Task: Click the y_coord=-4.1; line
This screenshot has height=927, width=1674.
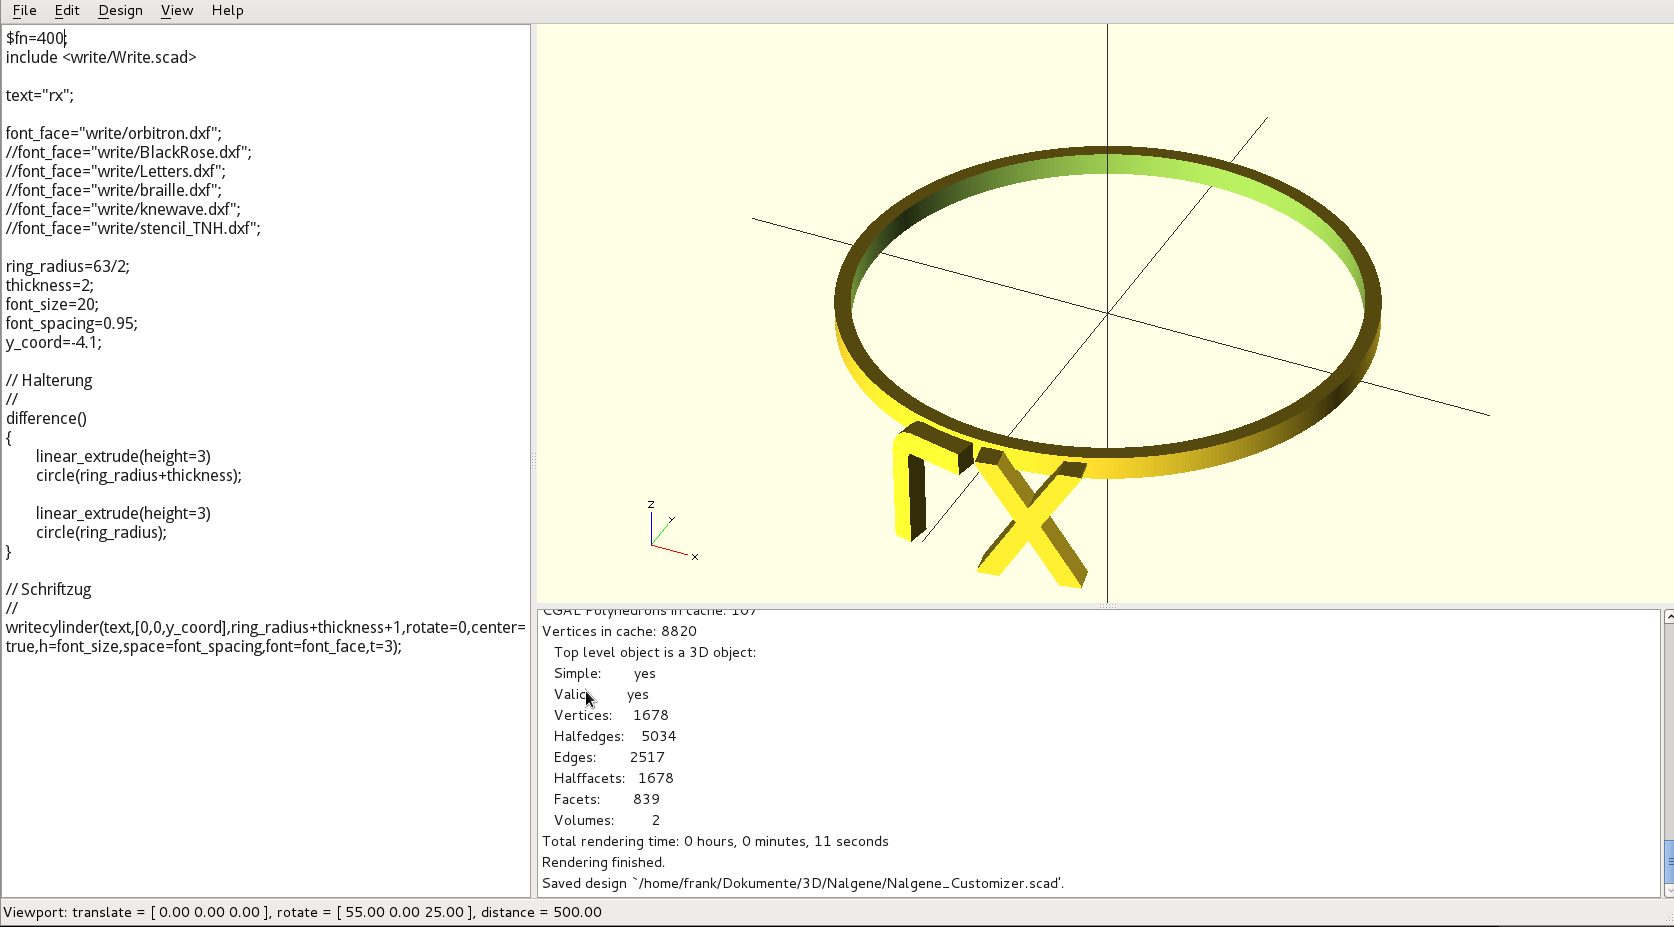Action: [54, 342]
